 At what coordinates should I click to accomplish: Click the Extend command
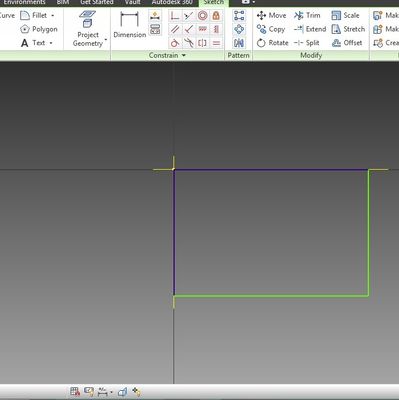click(x=310, y=29)
